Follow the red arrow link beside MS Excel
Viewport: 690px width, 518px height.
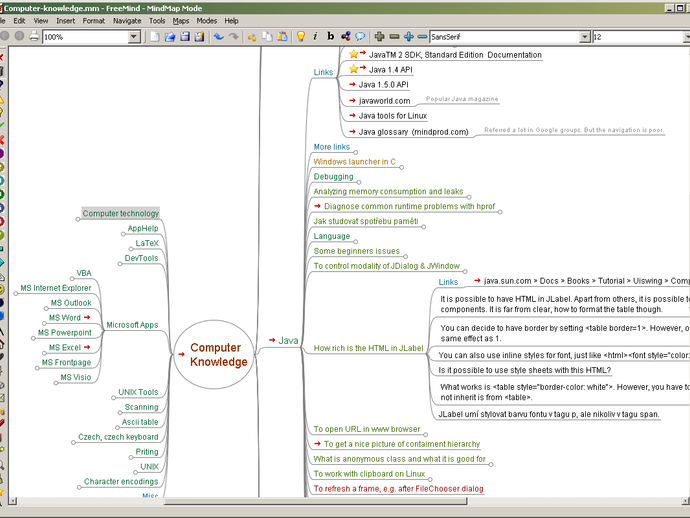coord(87,347)
